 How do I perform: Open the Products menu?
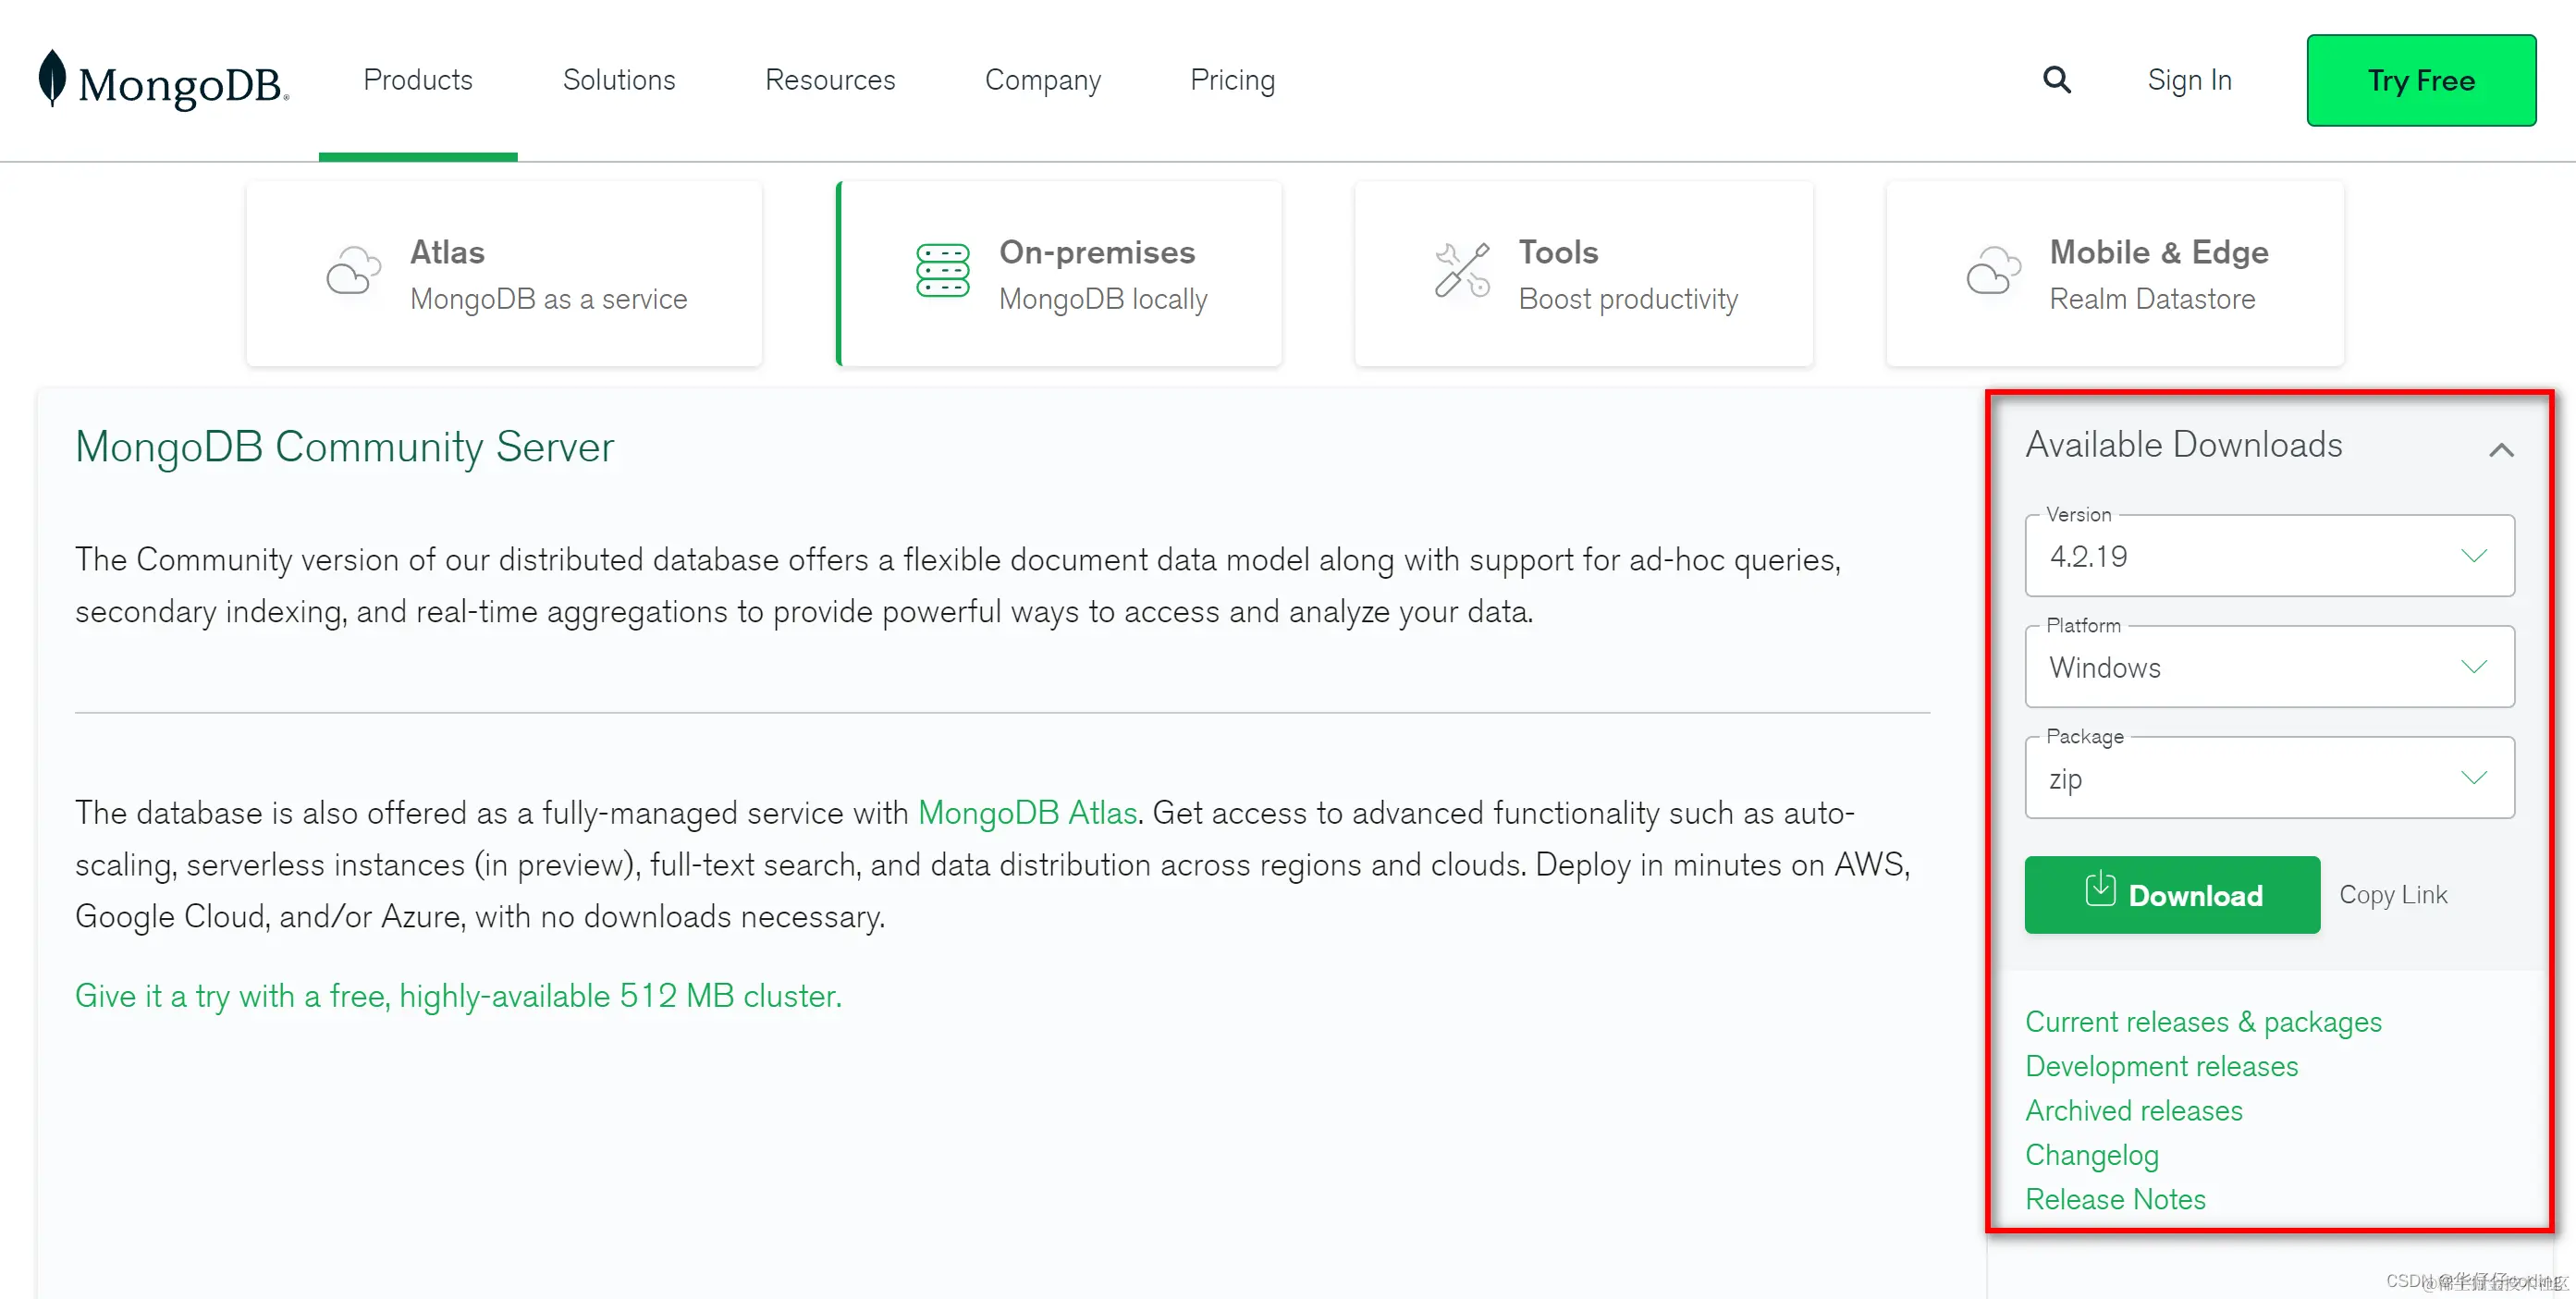[x=418, y=80]
